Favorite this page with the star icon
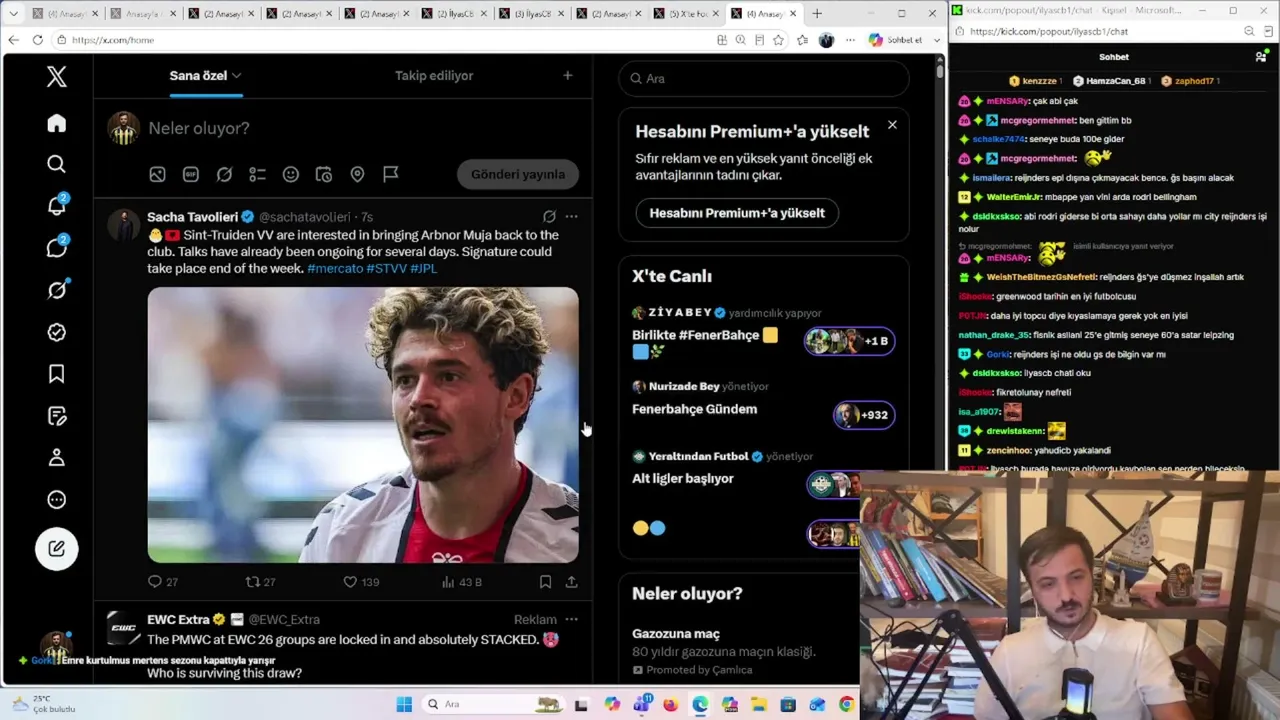Image resolution: width=1280 pixels, height=720 pixels. [x=778, y=40]
